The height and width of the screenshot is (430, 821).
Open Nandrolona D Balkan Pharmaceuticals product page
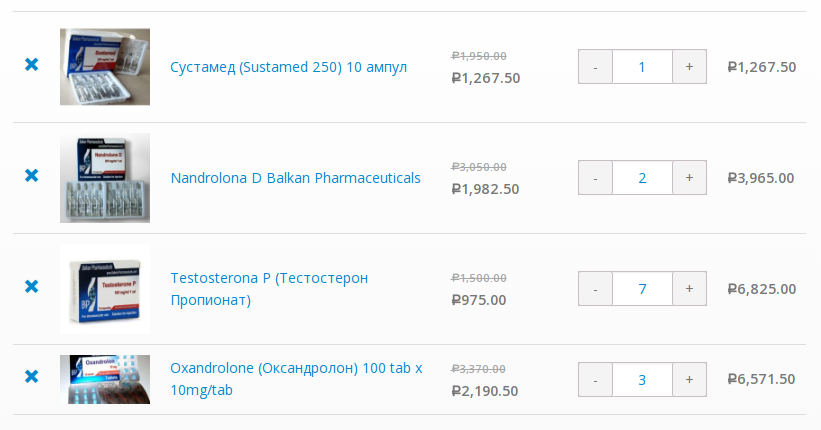point(295,178)
